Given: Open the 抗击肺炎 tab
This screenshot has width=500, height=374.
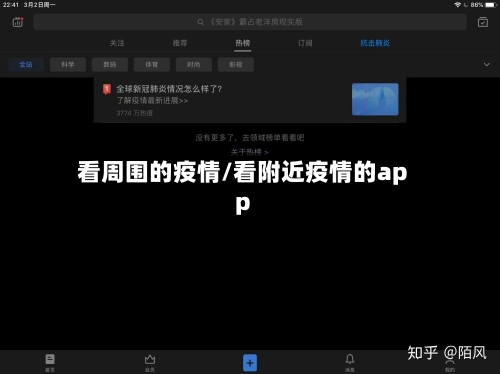Looking at the screenshot, I should click(x=375, y=43).
